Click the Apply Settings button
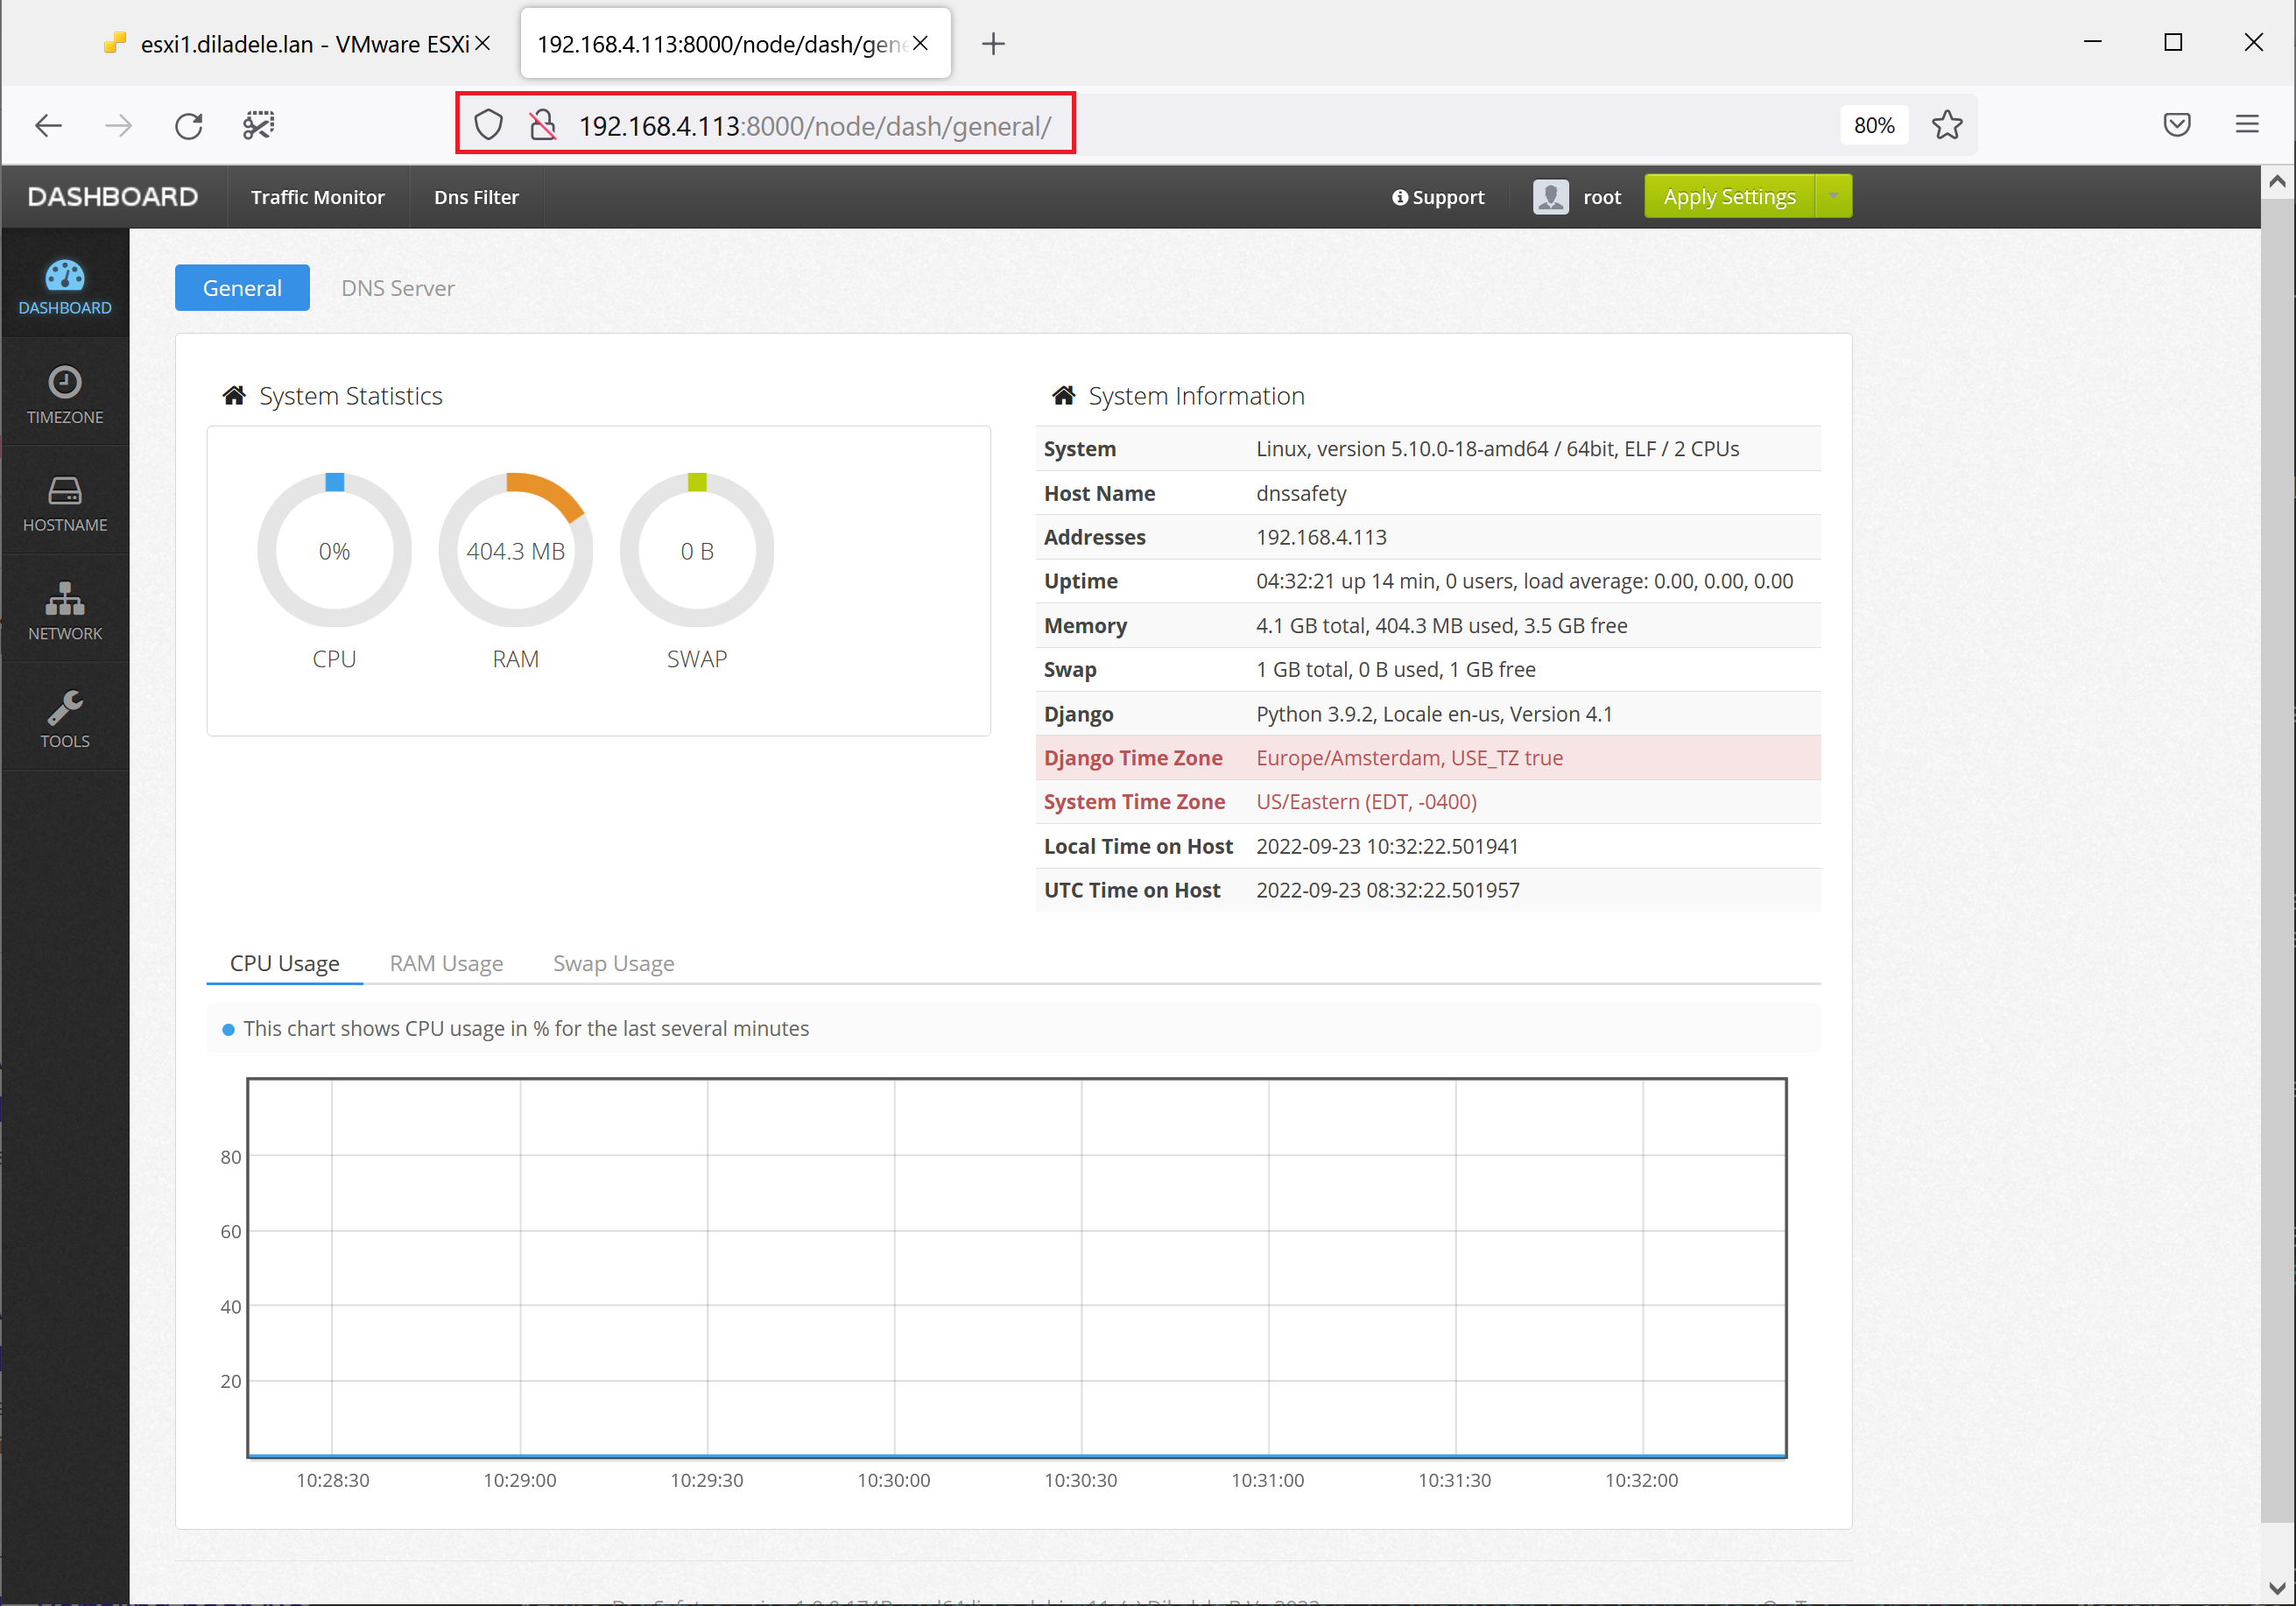The width and height of the screenshot is (2296, 1606). 1729,196
